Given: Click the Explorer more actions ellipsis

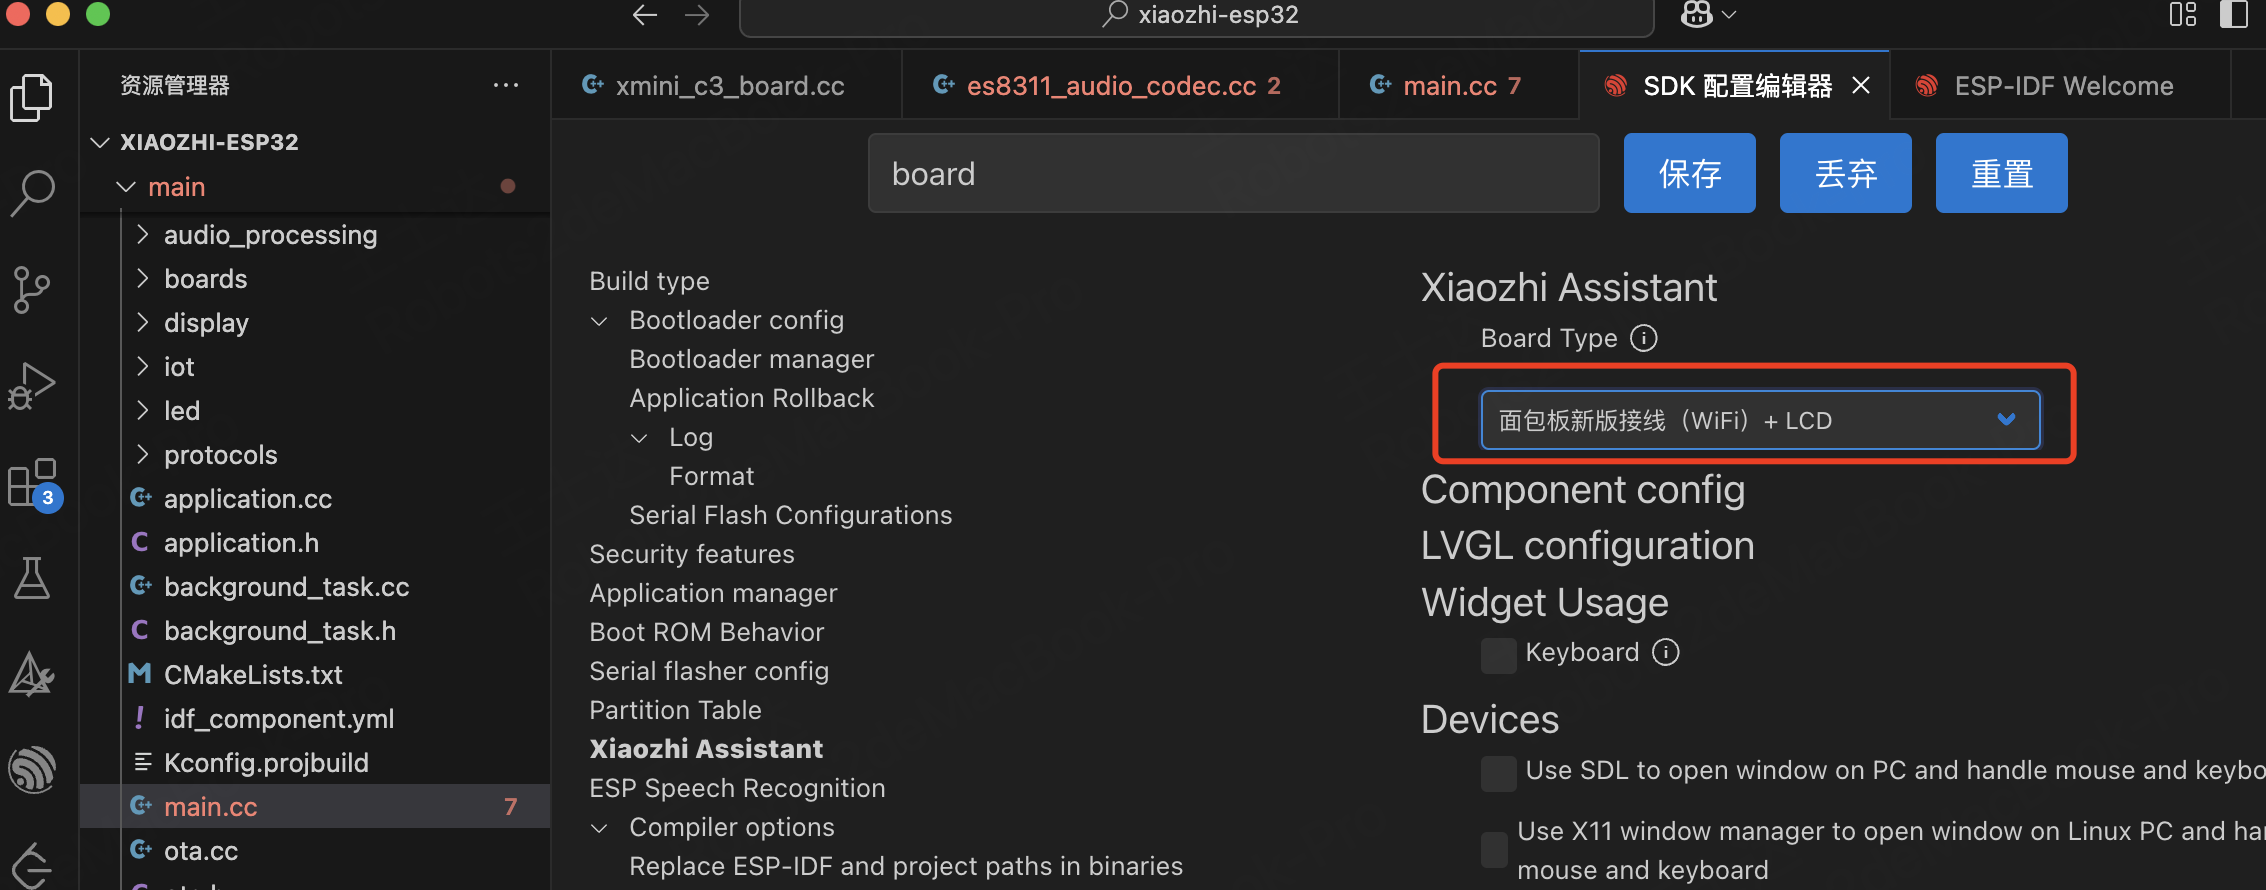Looking at the screenshot, I should click(506, 86).
